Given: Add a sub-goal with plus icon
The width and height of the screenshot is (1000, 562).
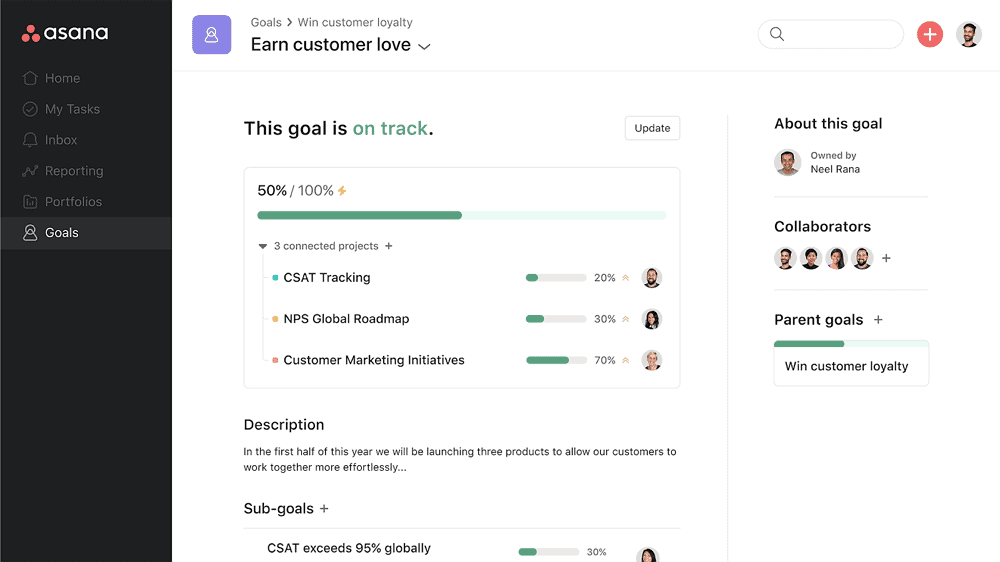Looking at the screenshot, I should coord(324,508).
